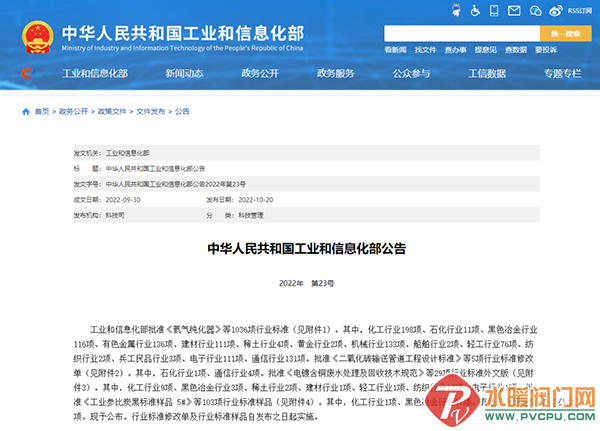Click 提意见 quick link
The image size is (600, 431).
point(486,50)
